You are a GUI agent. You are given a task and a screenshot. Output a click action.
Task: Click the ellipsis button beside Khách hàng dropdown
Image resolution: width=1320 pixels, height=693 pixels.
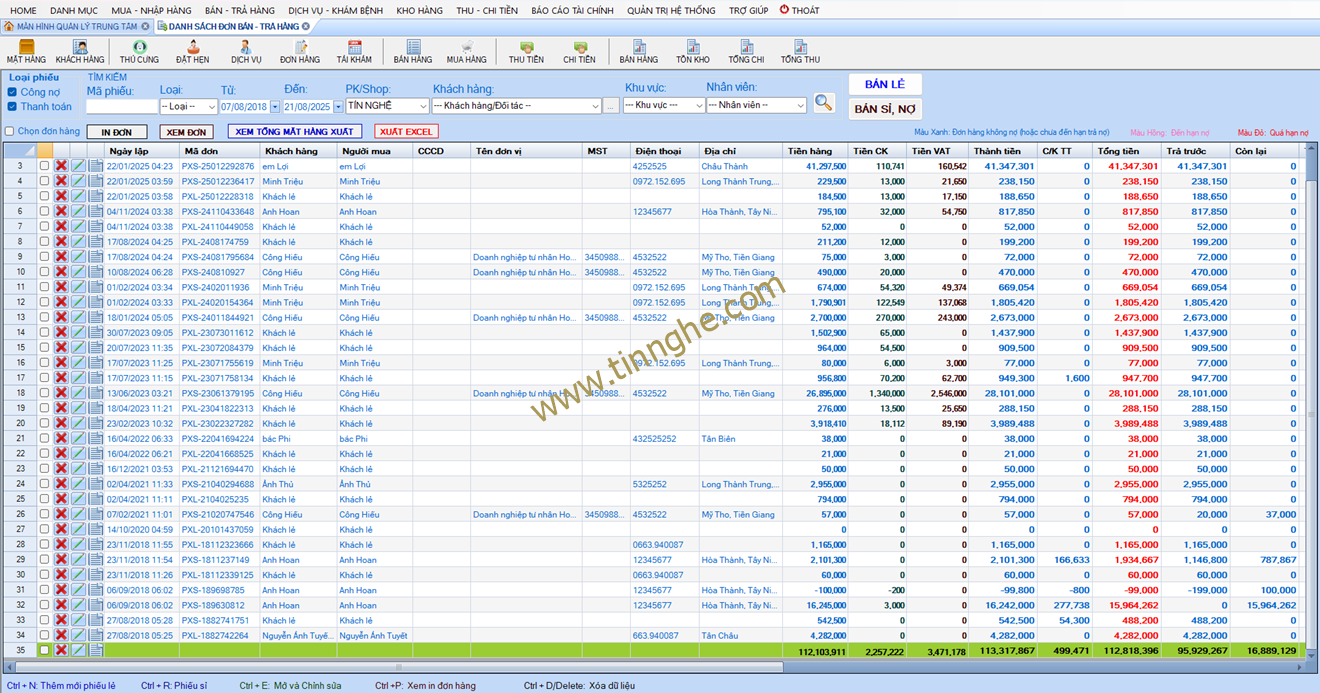coord(611,106)
